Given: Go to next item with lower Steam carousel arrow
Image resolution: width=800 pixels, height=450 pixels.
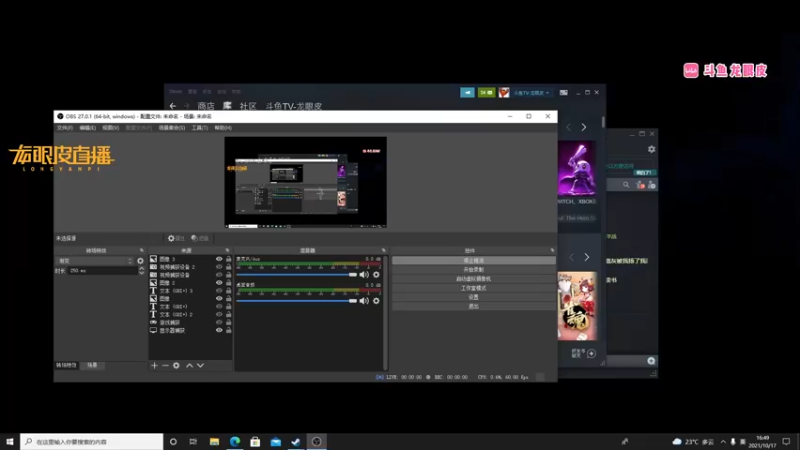Looking at the screenshot, I should (x=587, y=257).
